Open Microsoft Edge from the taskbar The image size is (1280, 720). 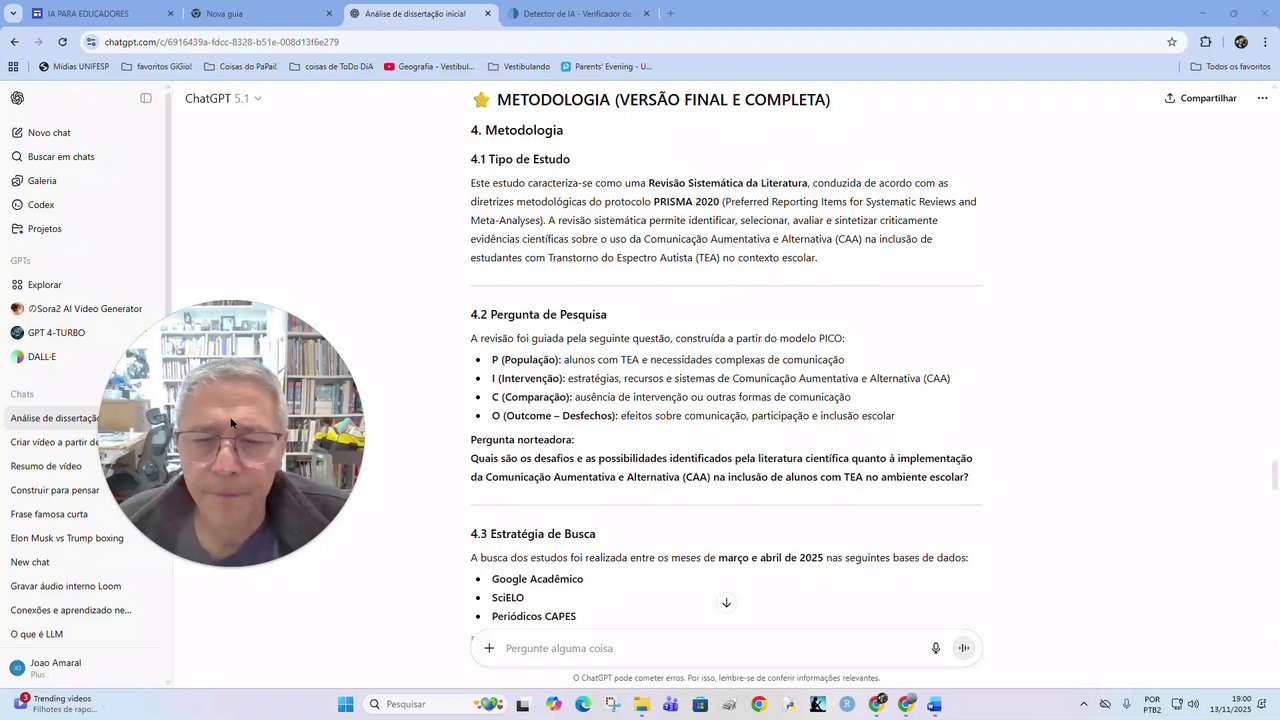pyautogui.click(x=583, y=704)
